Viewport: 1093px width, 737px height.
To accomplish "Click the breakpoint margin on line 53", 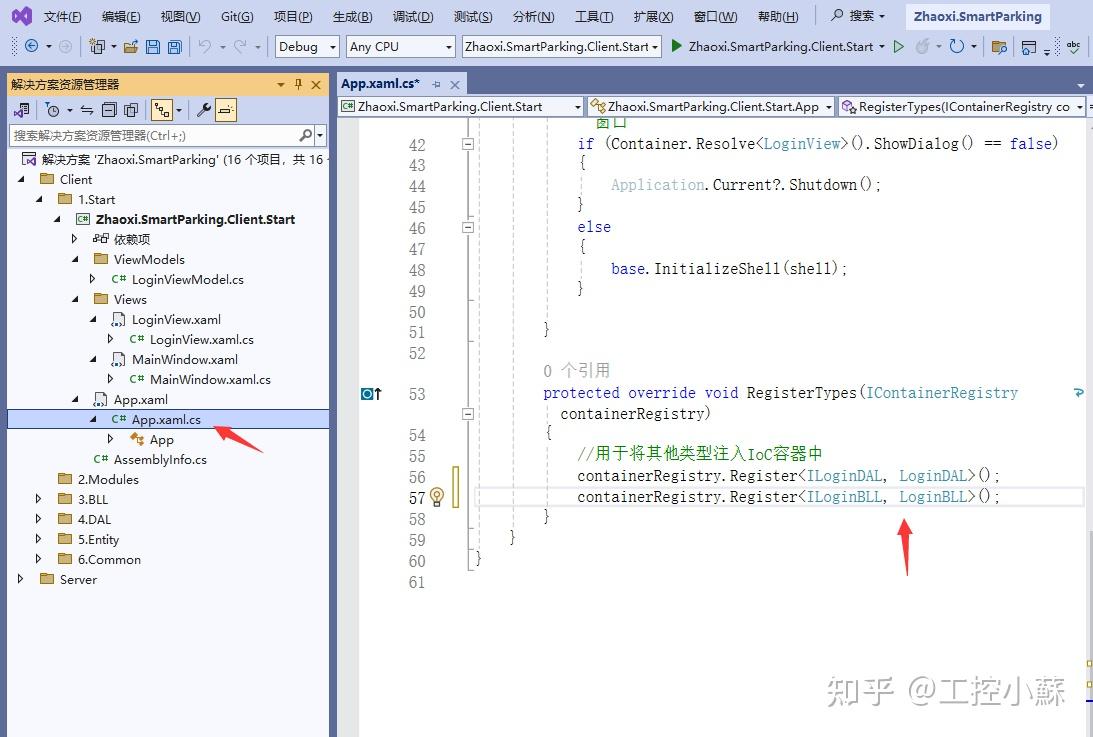I will [x=366, y=393].
